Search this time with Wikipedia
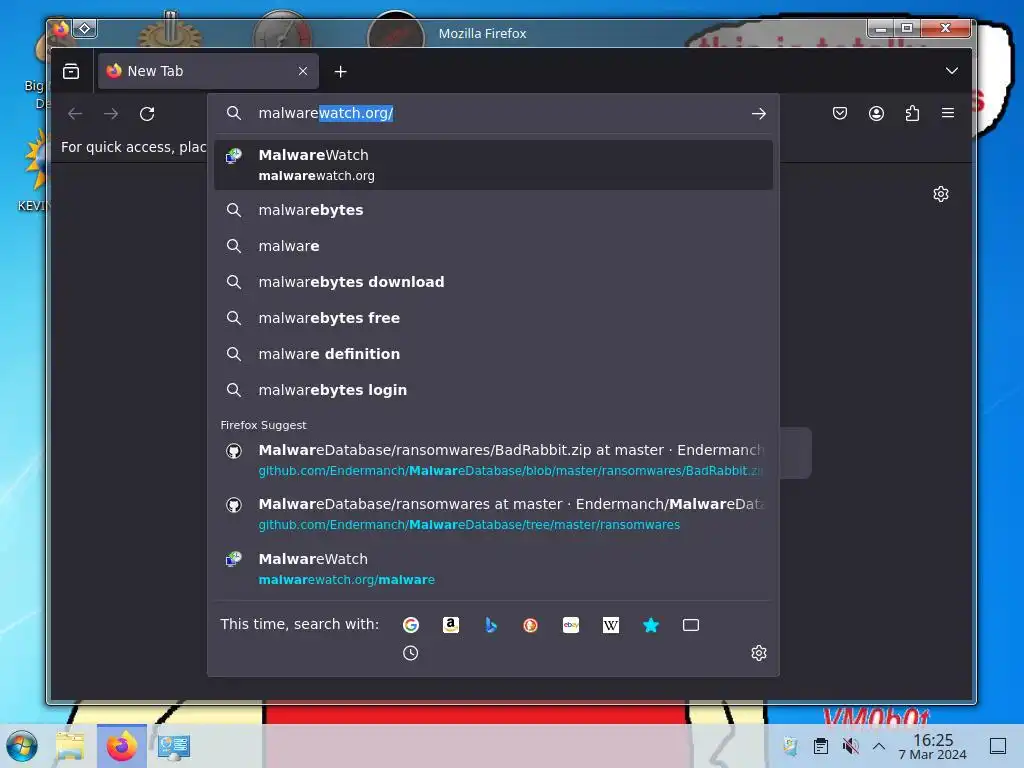The height and width of the screenshot is (768, 1024). pyautogui.click(x=611, y=625)
